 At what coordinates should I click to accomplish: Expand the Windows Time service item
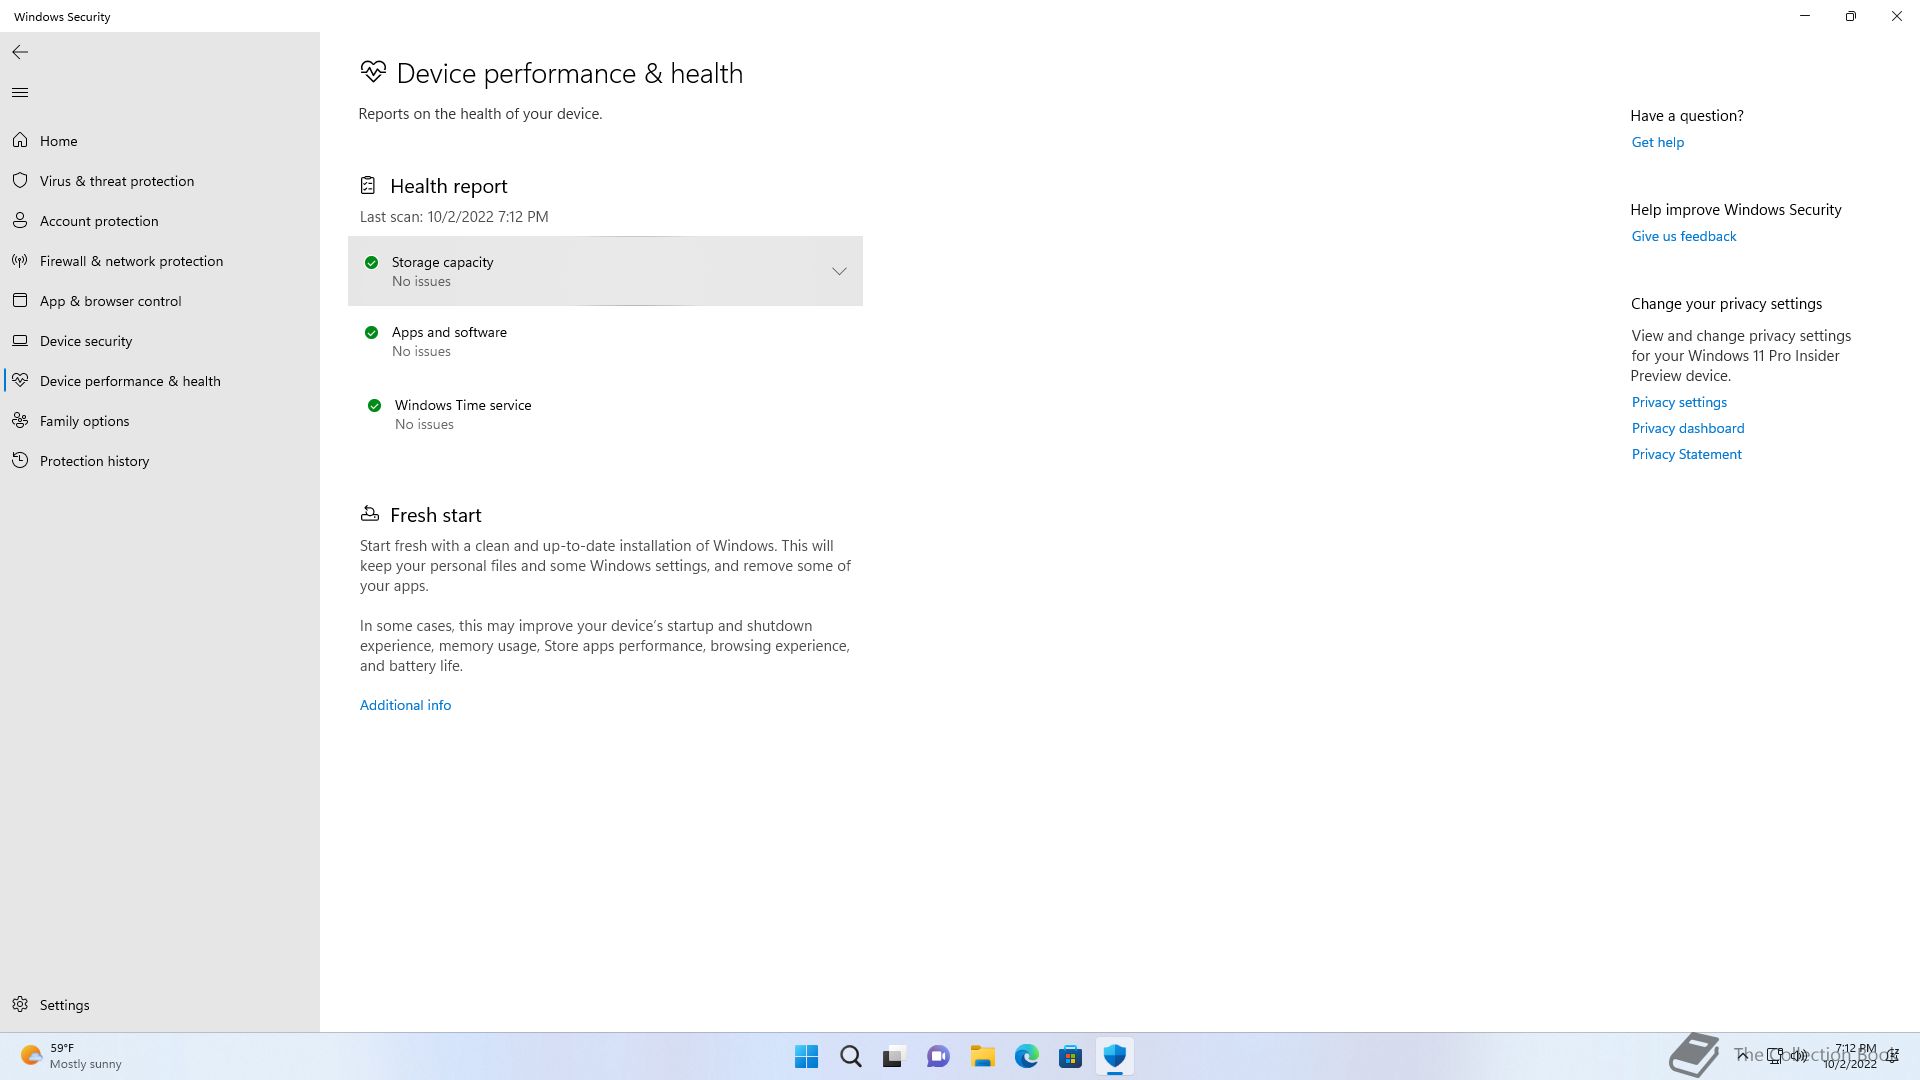click(x=605, y=414)
